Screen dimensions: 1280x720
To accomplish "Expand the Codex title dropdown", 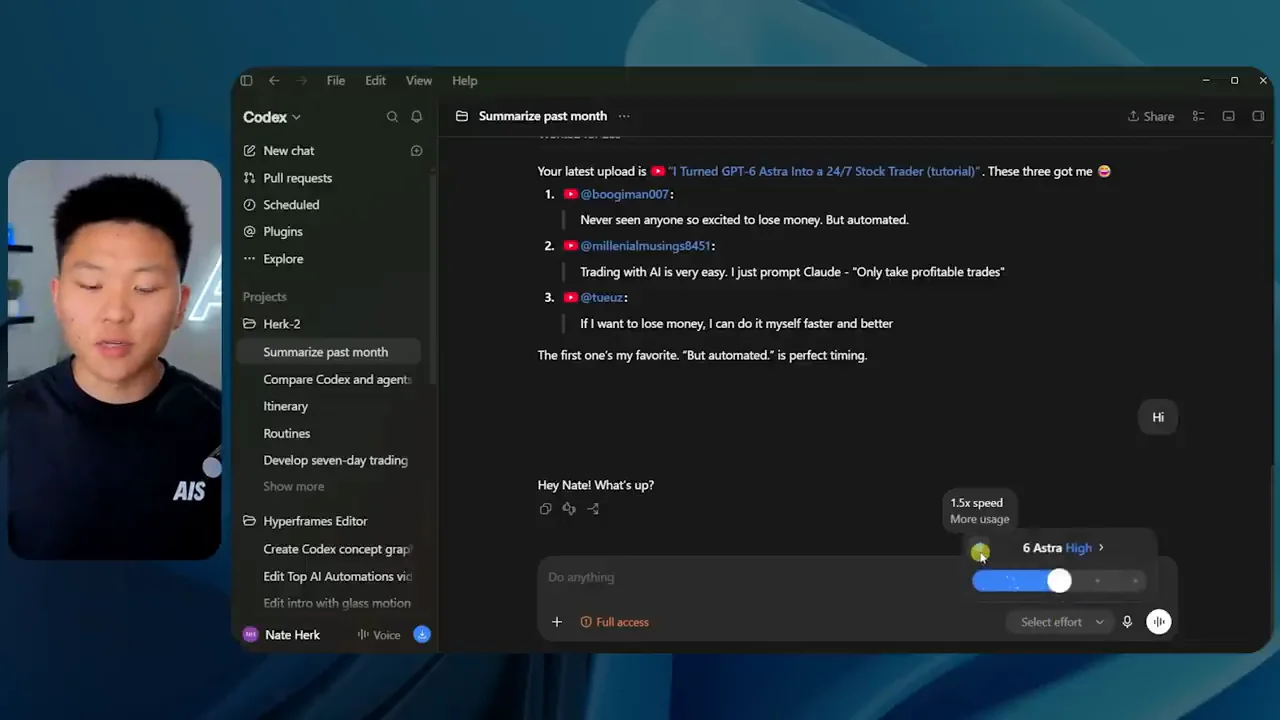I will tap(272, 117).
